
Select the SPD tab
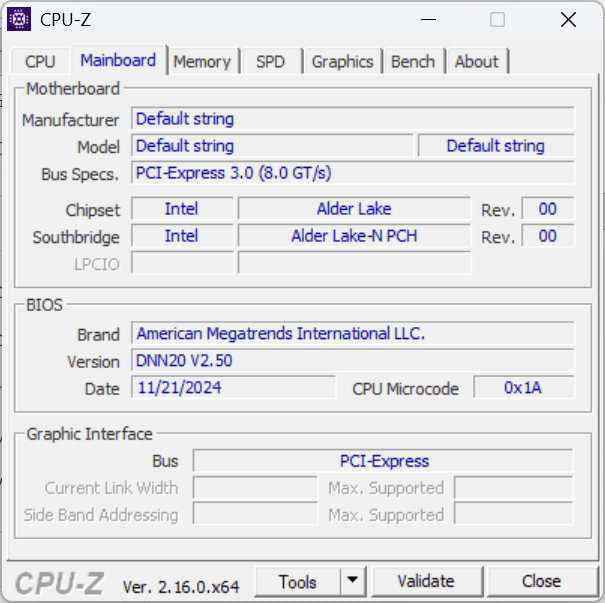point(270,62)
